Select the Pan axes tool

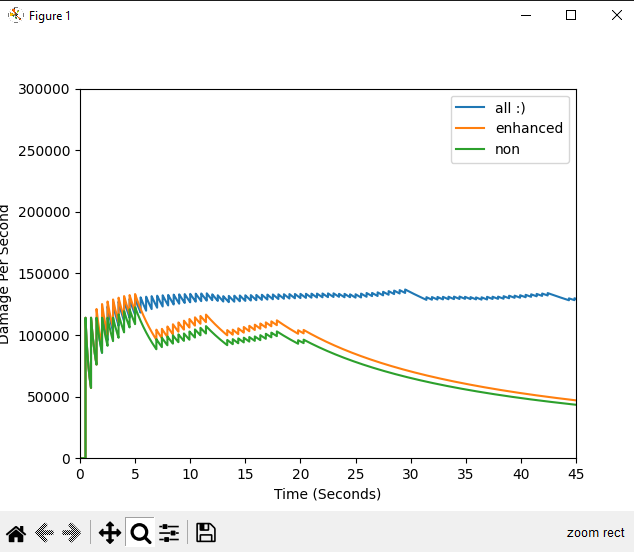[x=110, y=533]
